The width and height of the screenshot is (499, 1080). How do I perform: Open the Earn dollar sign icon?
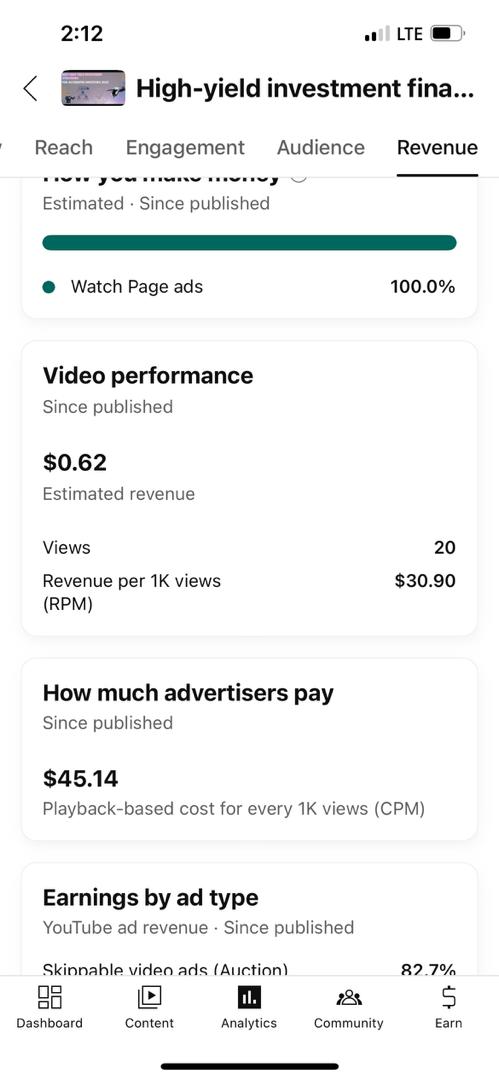pyautogui.click(x=449, y=997)
